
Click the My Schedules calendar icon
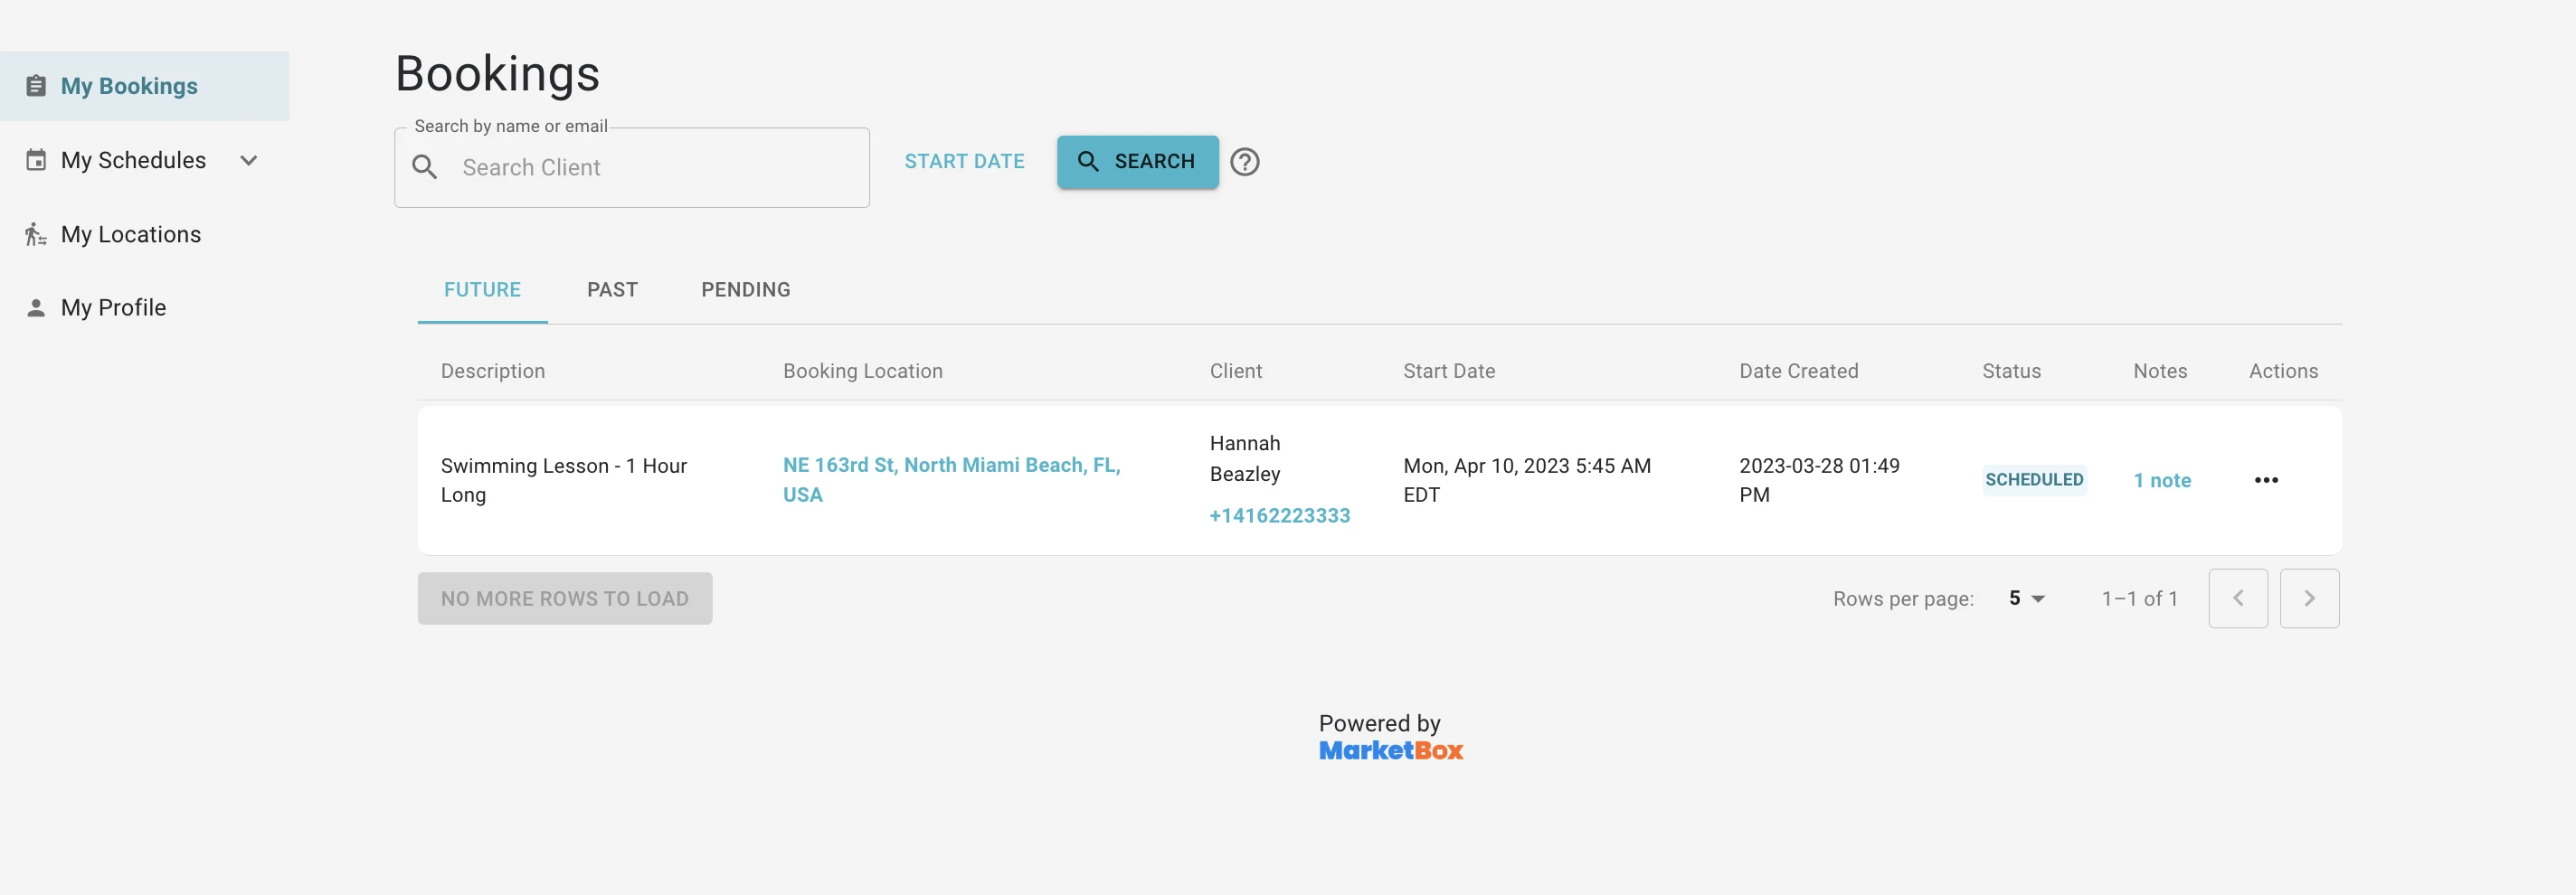click(x=36, y=159)
